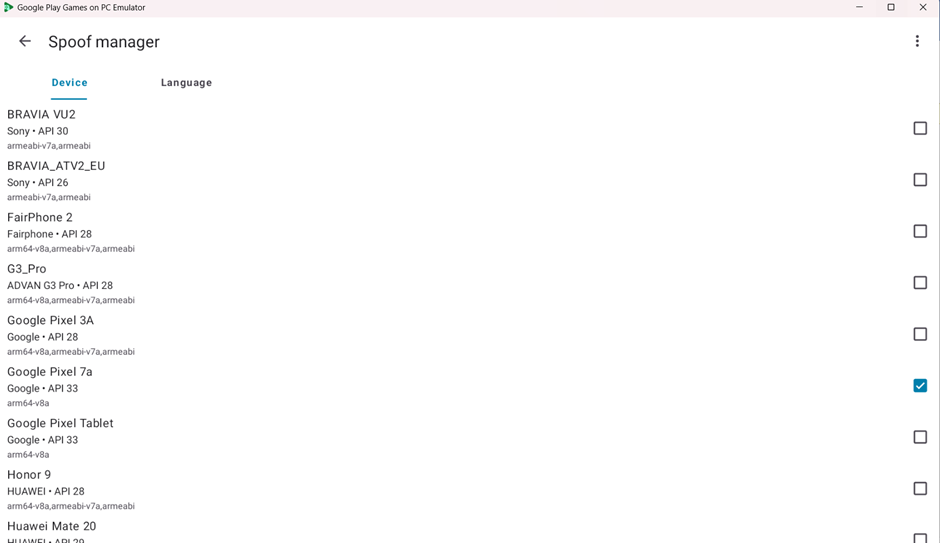Go back using the arrow icon
This screenshot has width=940, height=543.
point(25,41)
